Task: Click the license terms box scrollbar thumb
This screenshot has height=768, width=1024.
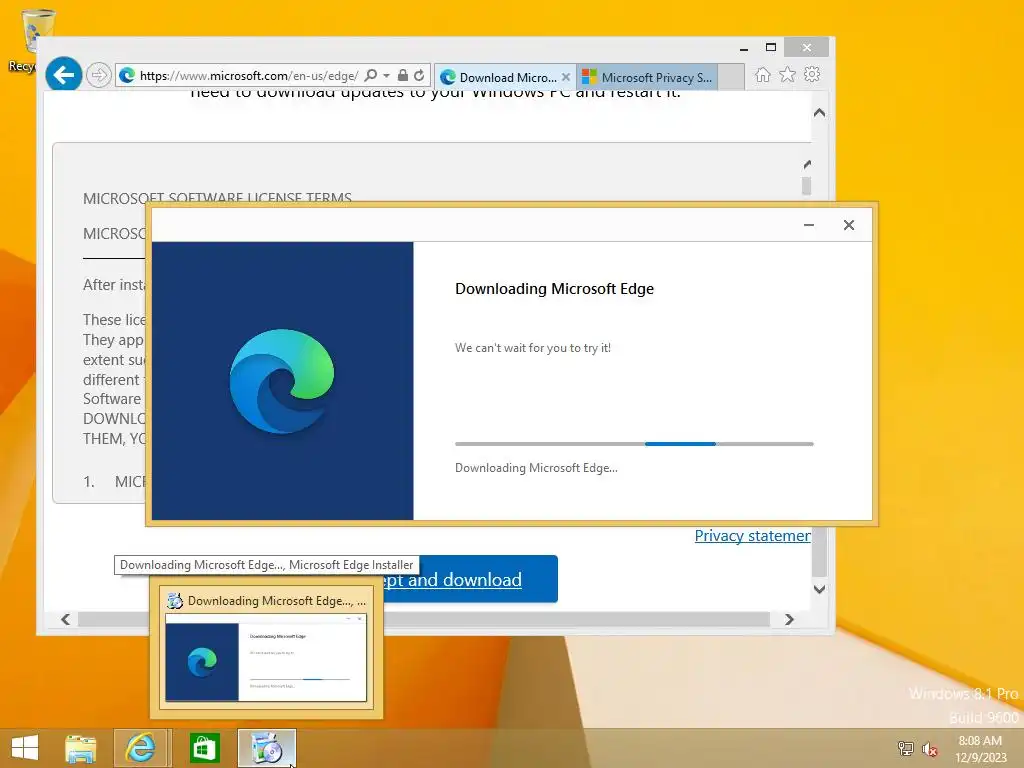Action: [807, 185]
